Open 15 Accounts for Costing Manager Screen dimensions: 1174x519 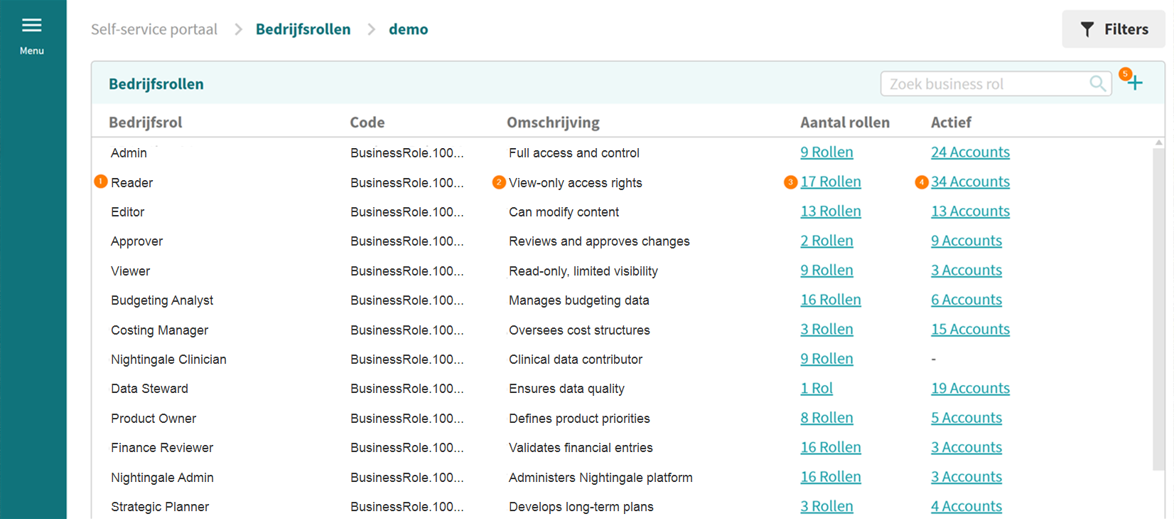(x=970, y=330)
